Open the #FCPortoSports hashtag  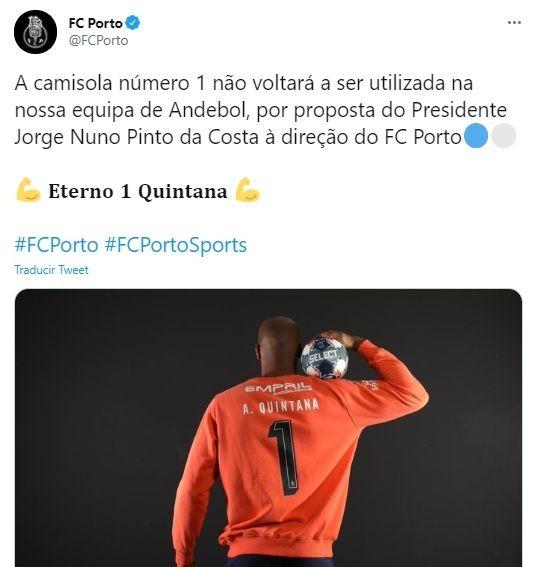(176, 245)
